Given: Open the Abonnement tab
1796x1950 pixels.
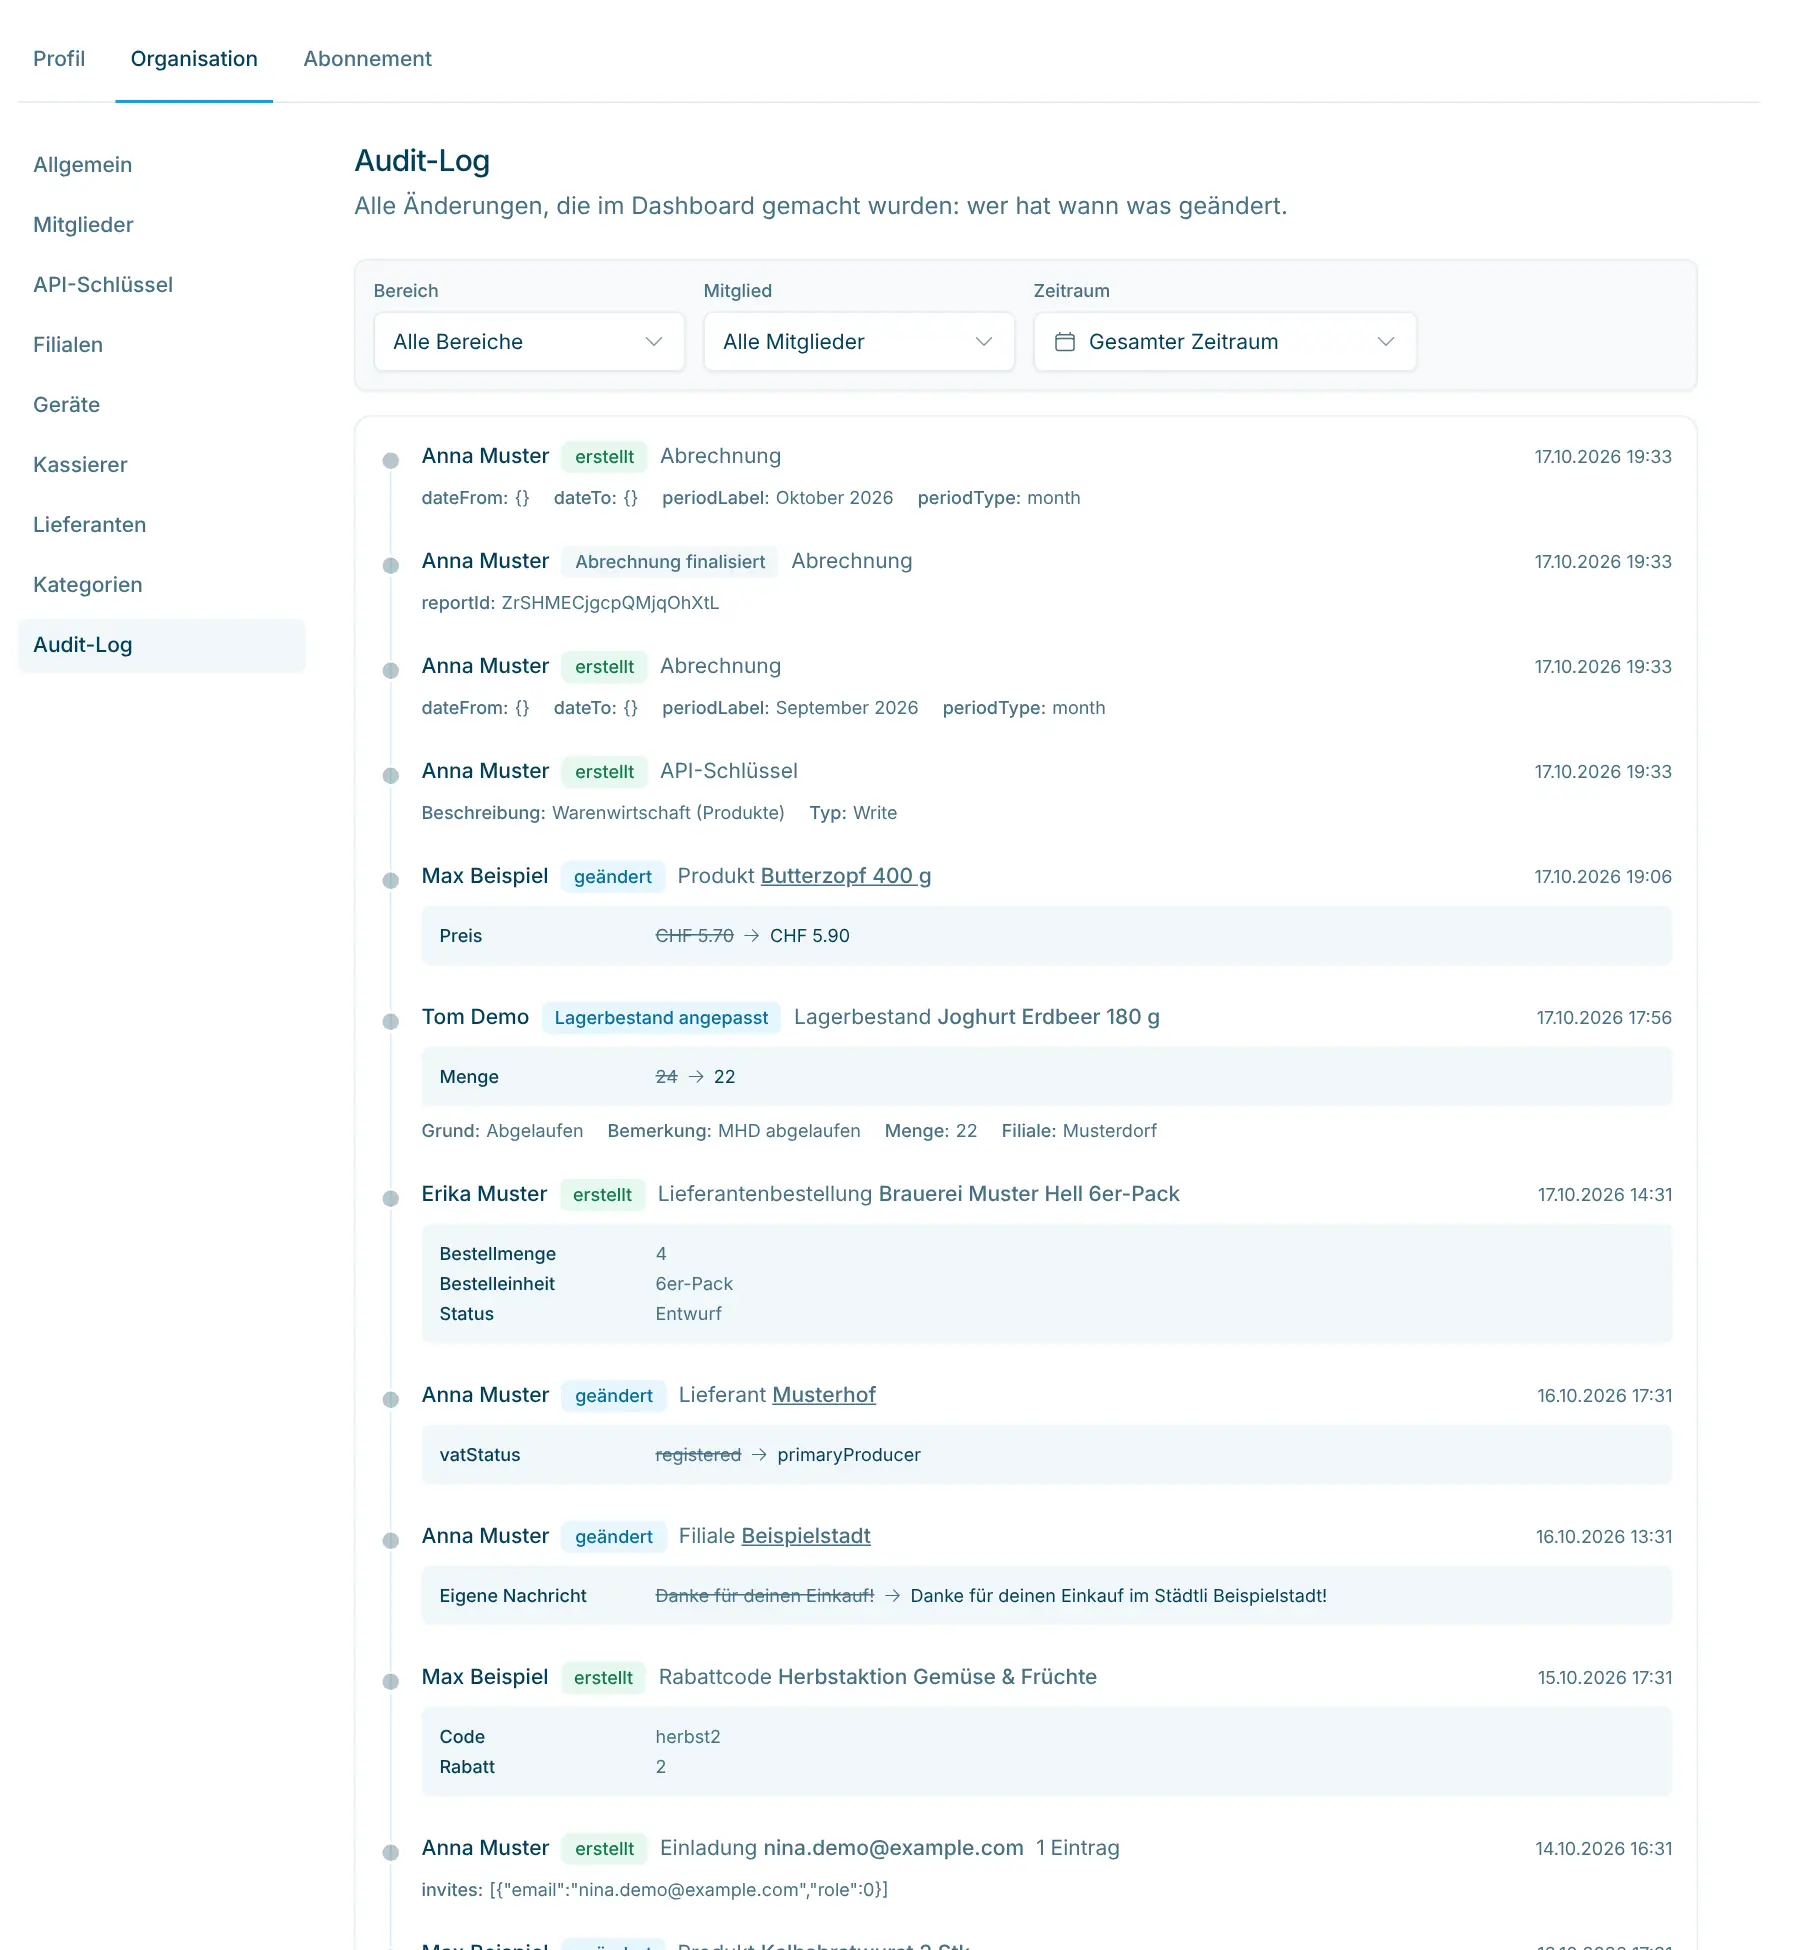Looking at the screenshot, I should point(367,59).
